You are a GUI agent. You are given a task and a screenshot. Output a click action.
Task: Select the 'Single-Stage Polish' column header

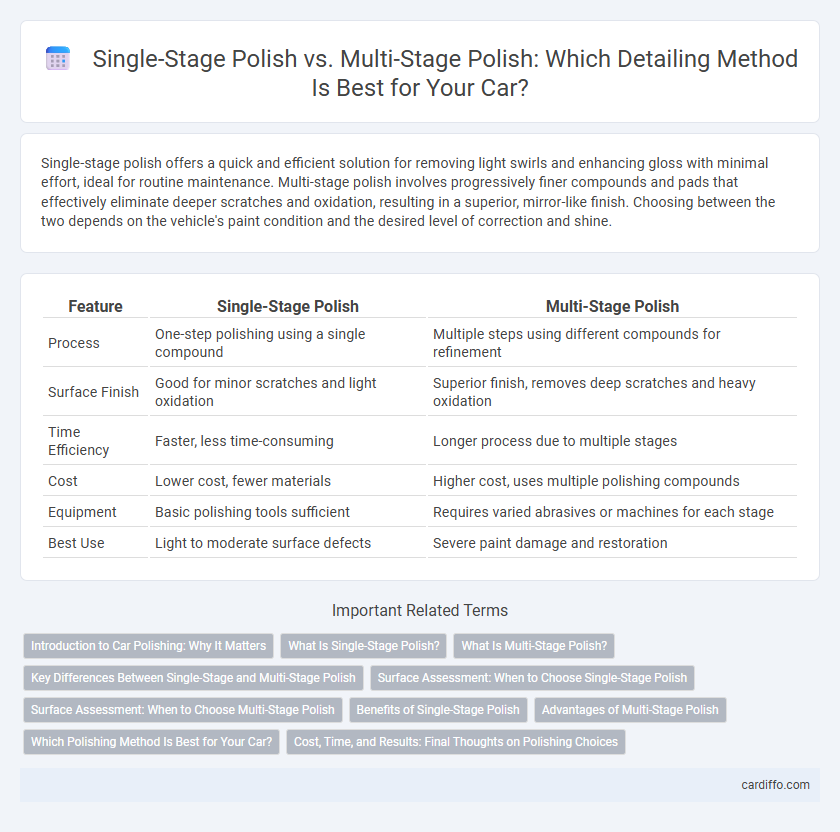(288, 306)
